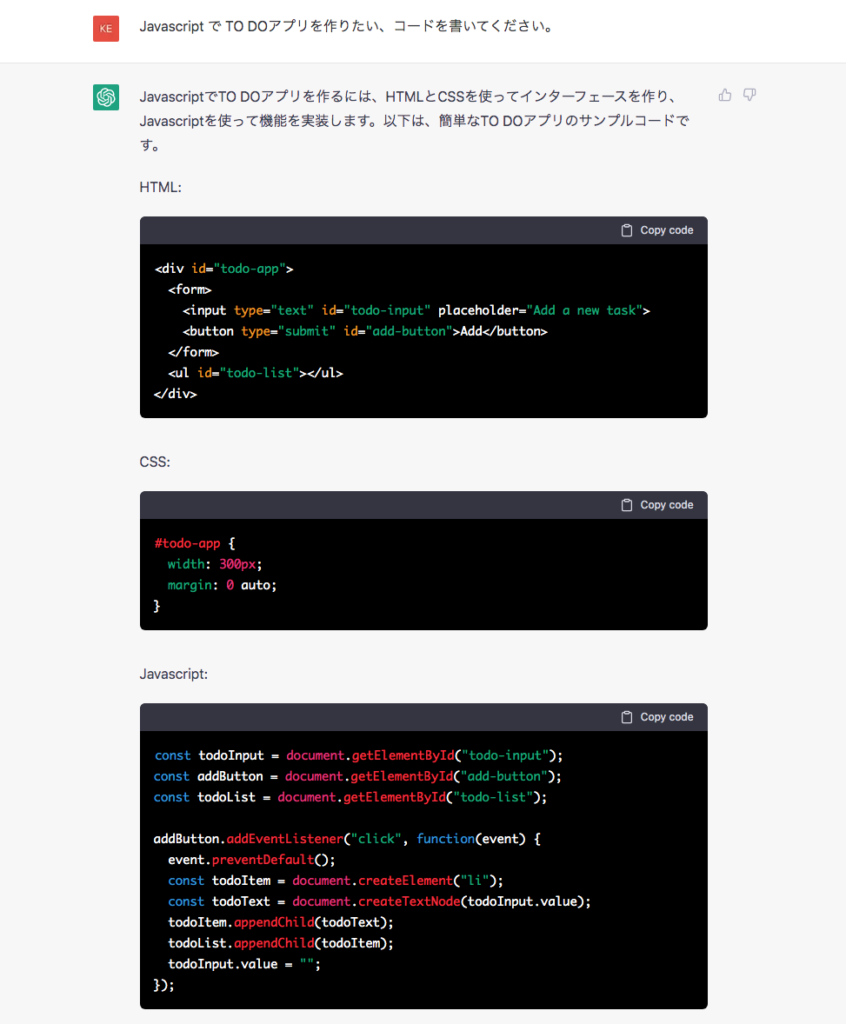
Task: Click the thumbs down feedback icon
Action: (x=750, y=95)
